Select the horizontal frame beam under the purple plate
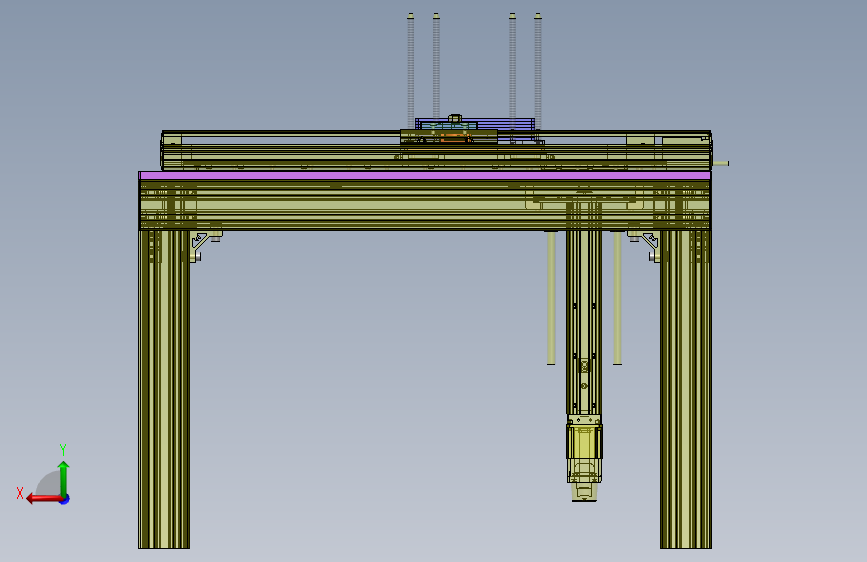 pos(425,205)
